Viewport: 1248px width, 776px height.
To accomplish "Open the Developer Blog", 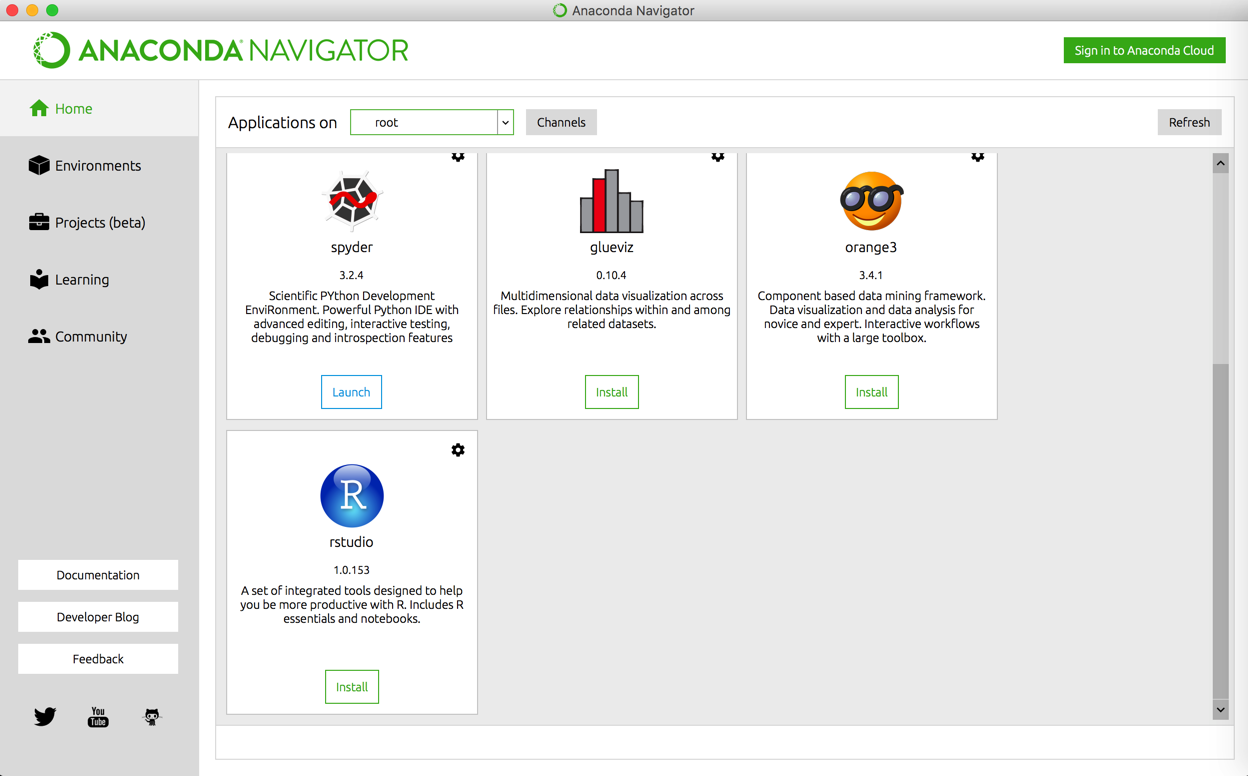I will [x=98, y=617].
